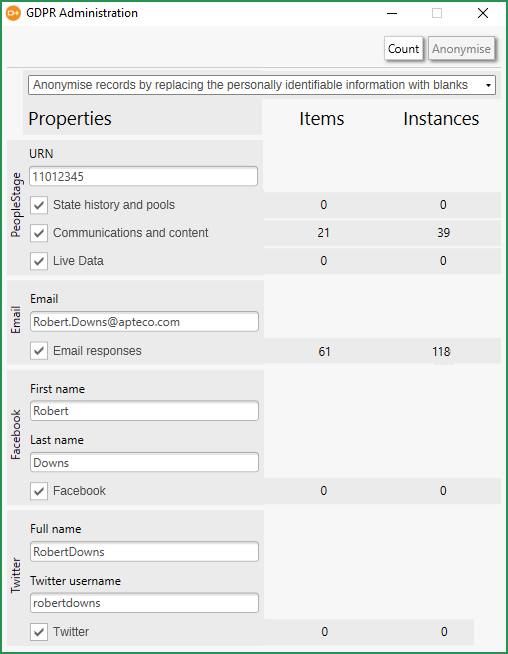Toggle the Facebook checkbox

pos(39,491)
